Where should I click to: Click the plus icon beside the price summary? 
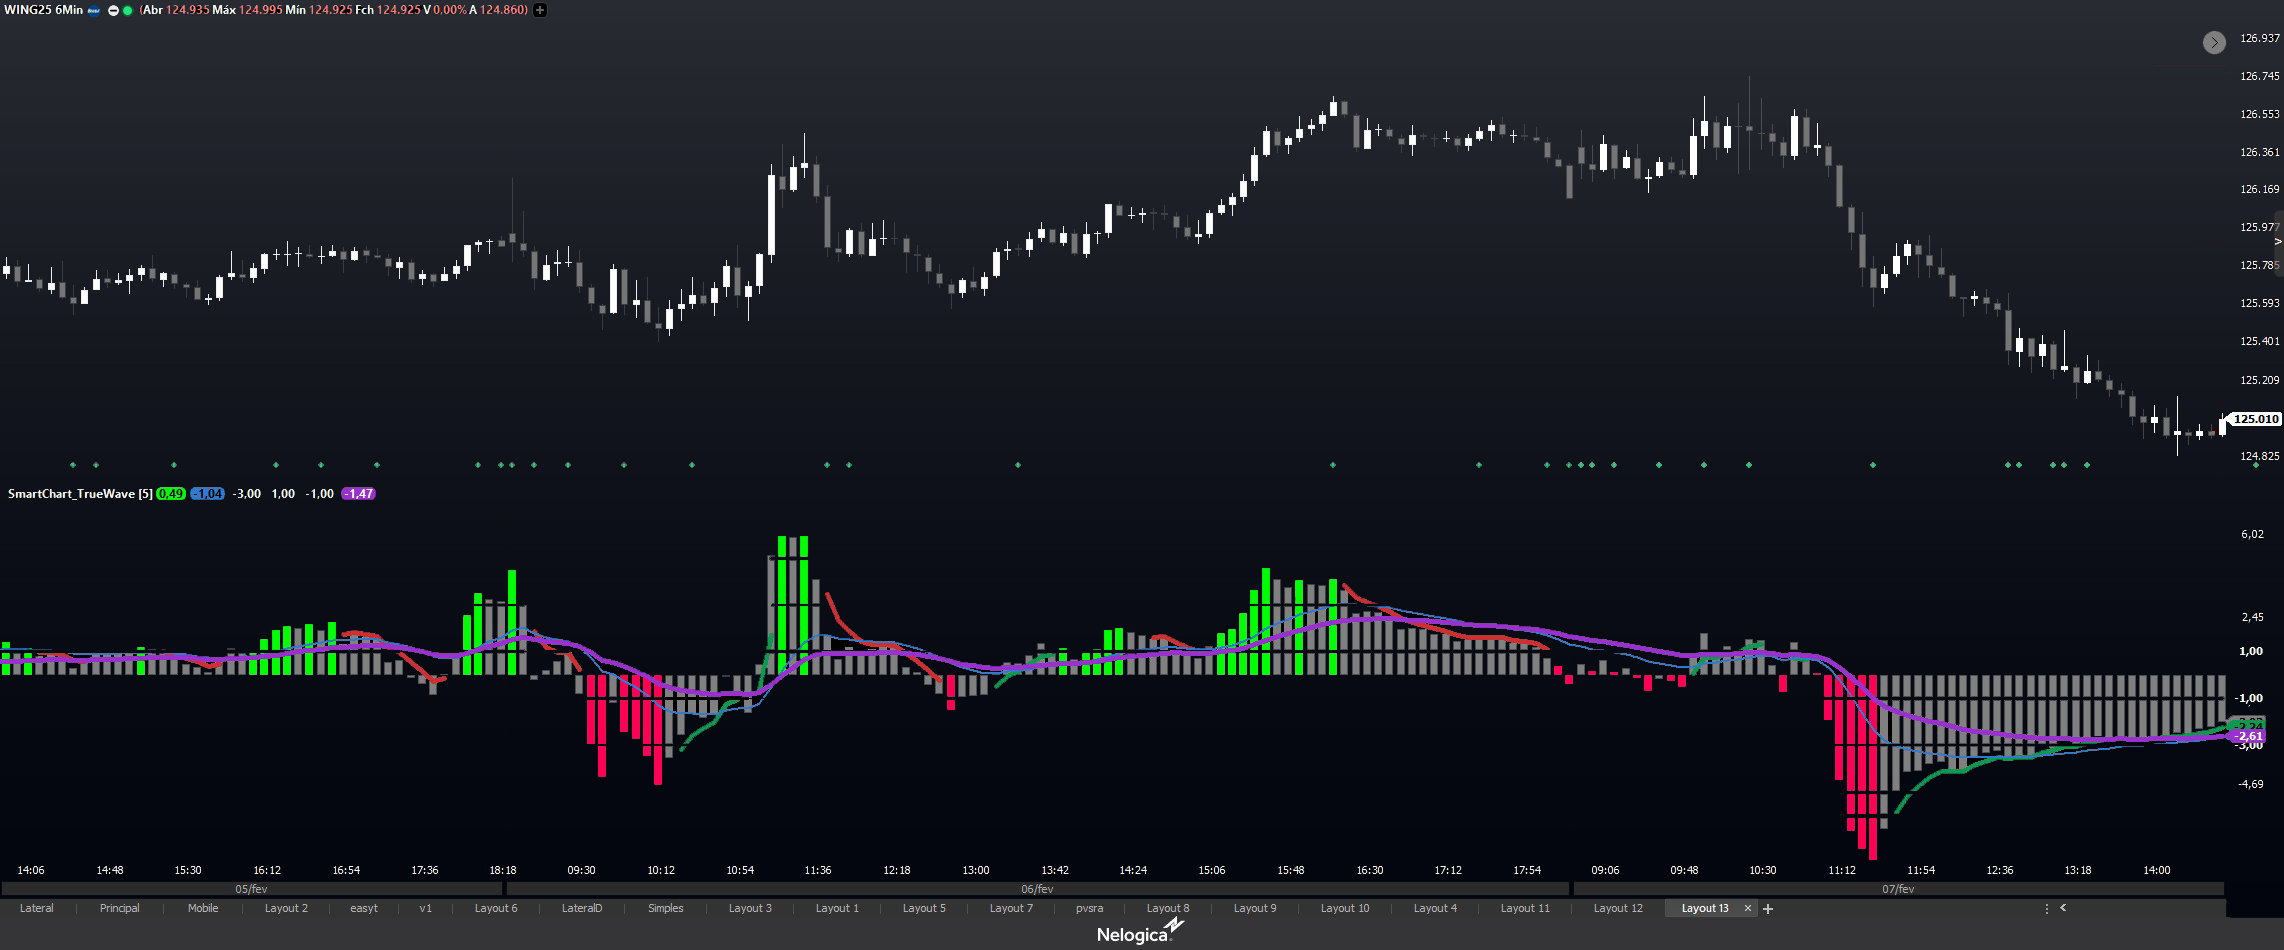[x=540, y=10]
